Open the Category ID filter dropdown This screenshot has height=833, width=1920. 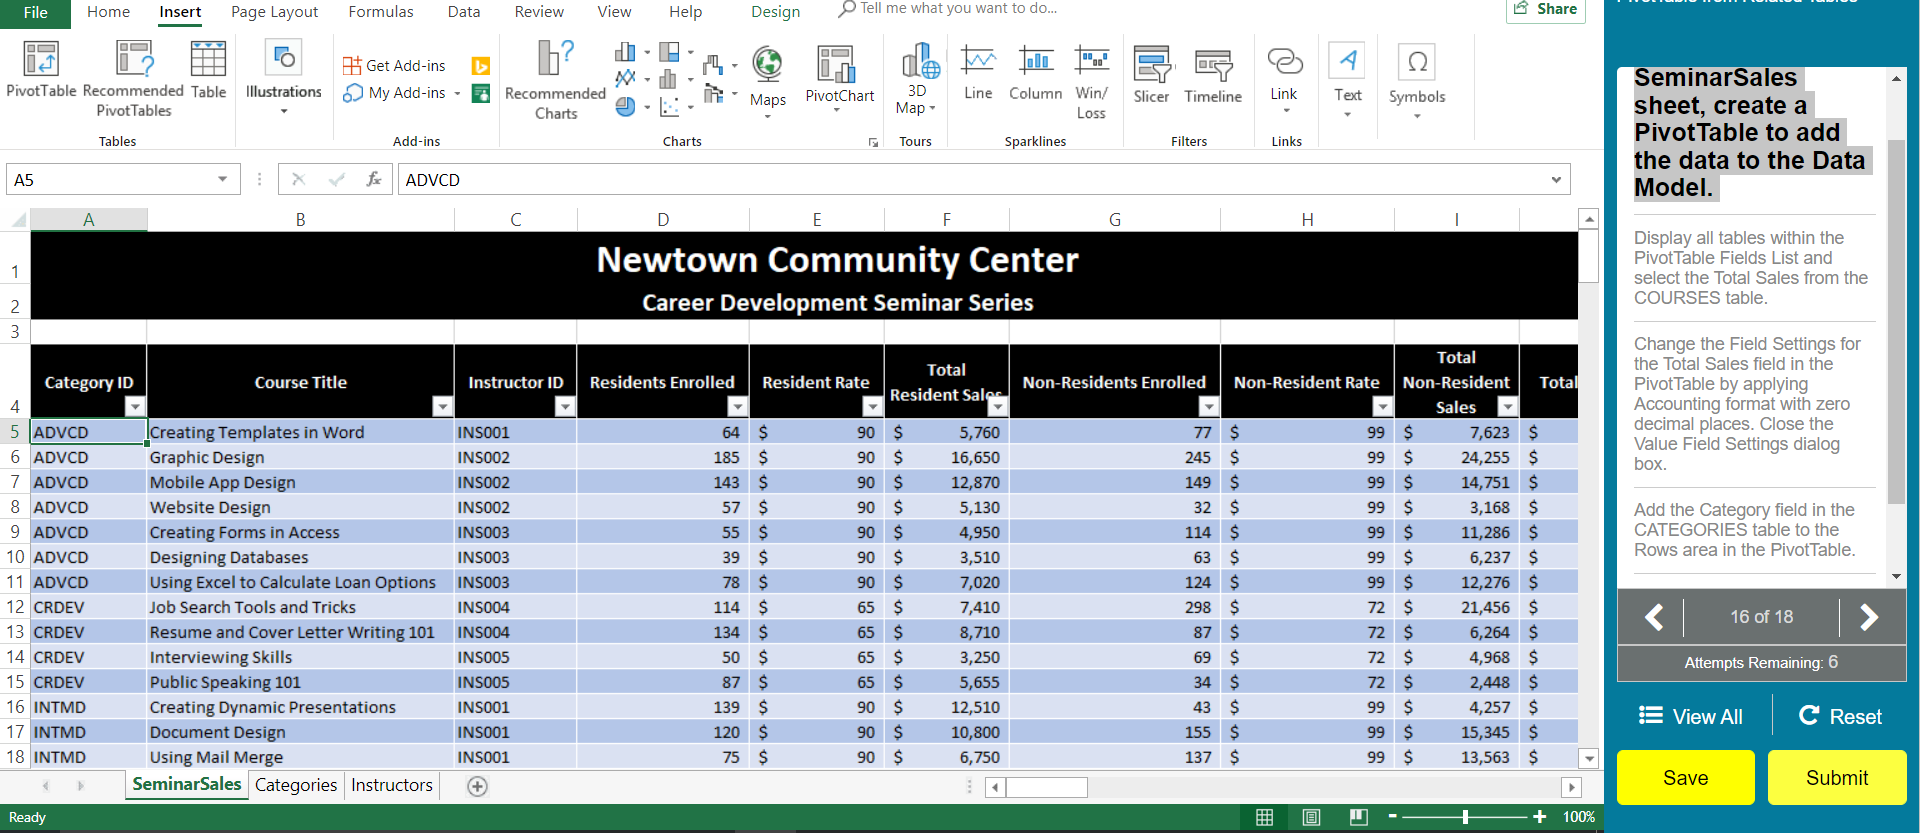(135, 406)
